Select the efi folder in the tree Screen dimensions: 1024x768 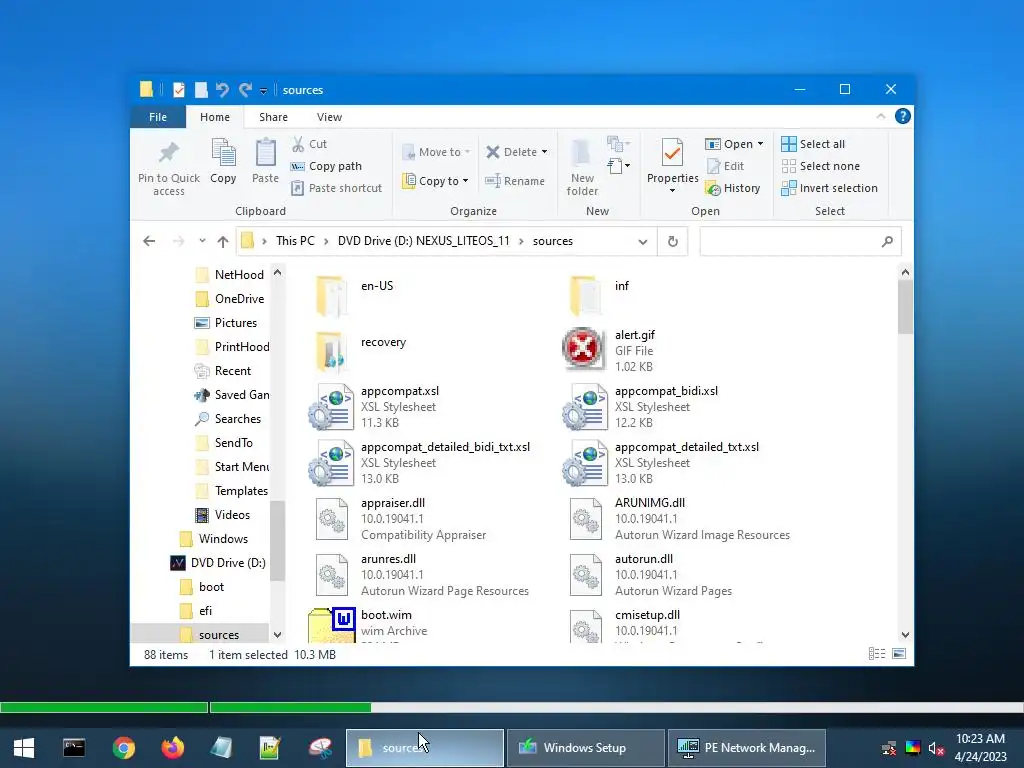point(196,611)
